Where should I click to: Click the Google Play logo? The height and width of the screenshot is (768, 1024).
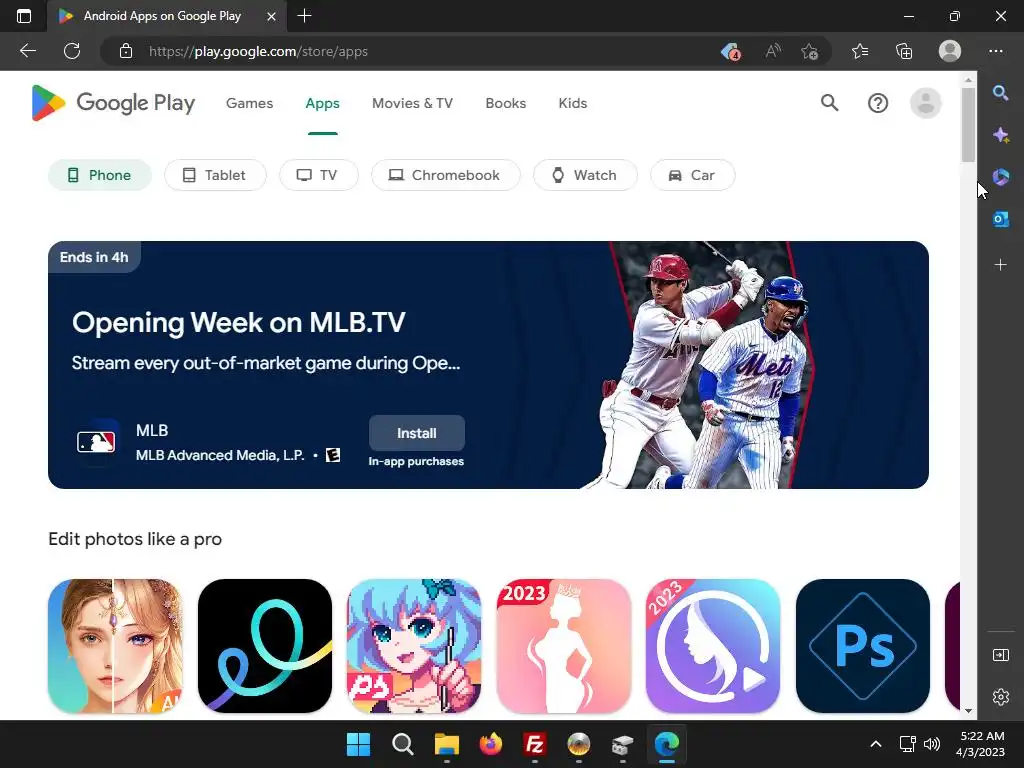click(113, 103)
